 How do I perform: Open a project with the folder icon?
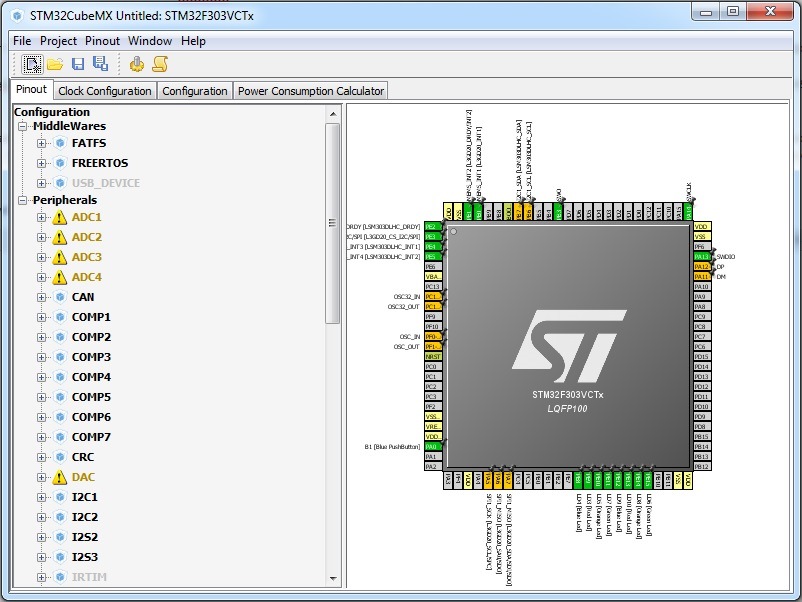55,64
